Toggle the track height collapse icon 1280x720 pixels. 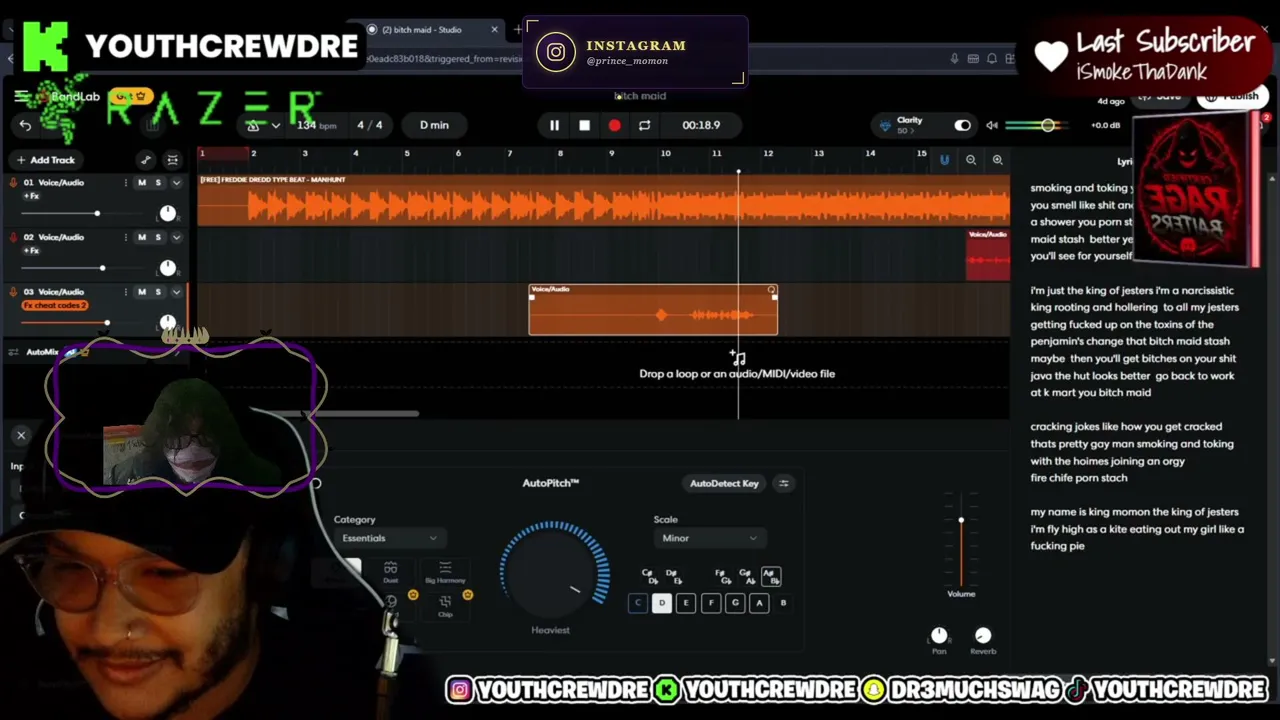[x=172, y=160]
